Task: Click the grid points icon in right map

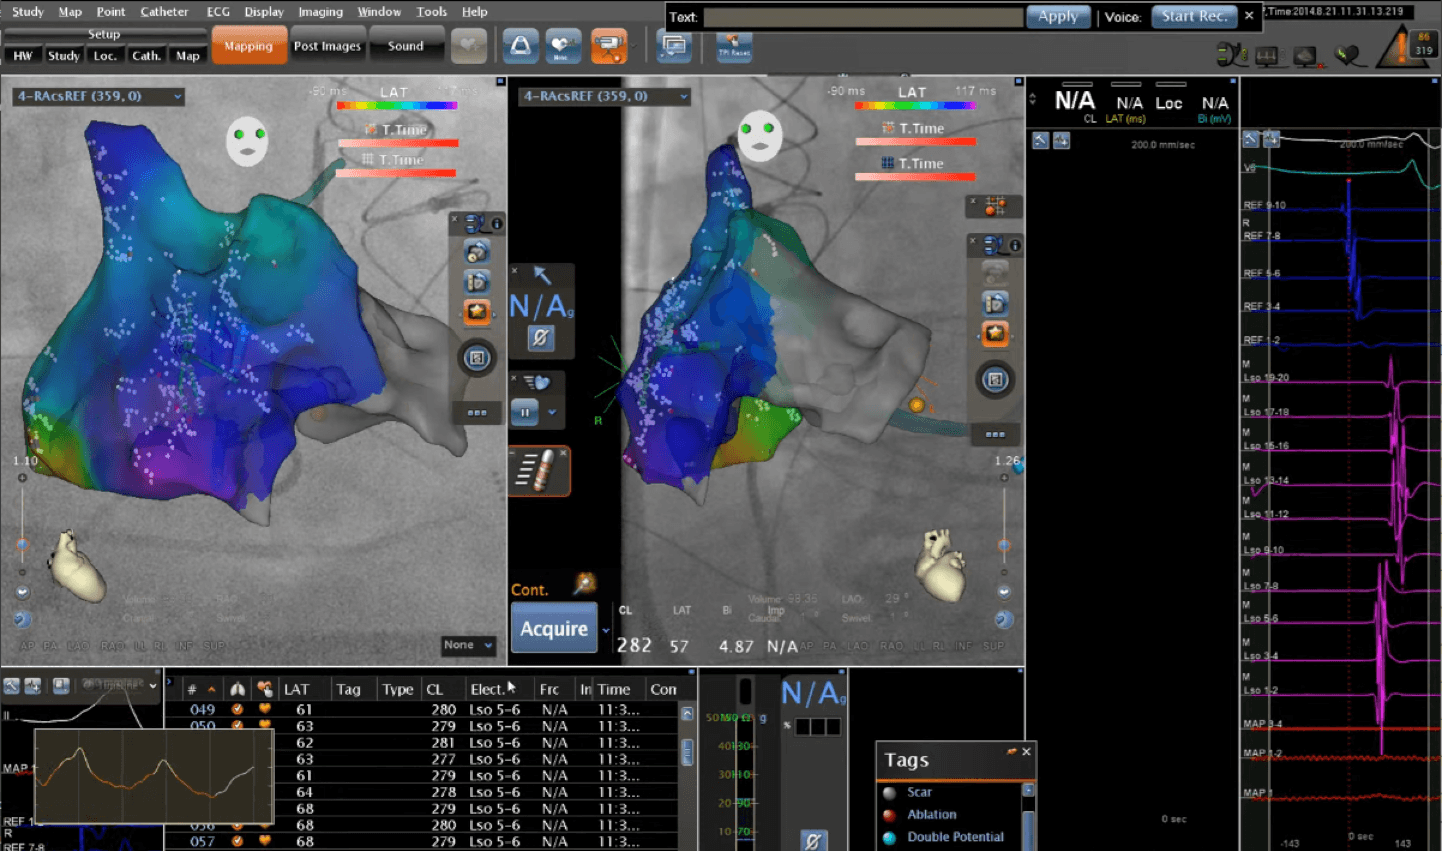Action: [994, 207]
